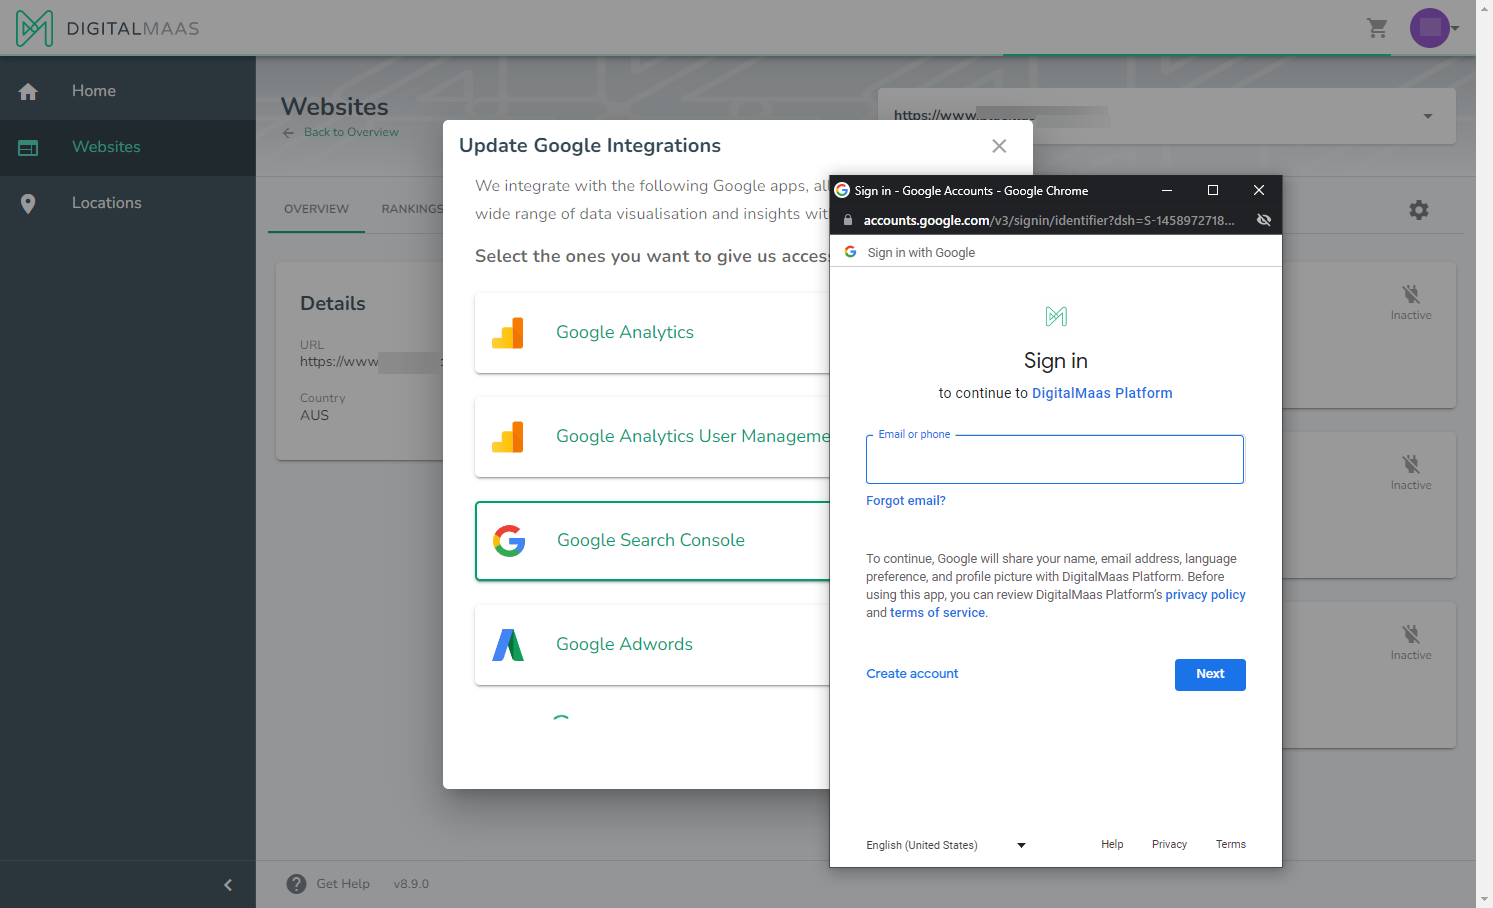
Task: Switch to the Overview tab
Action: [316, 209]
